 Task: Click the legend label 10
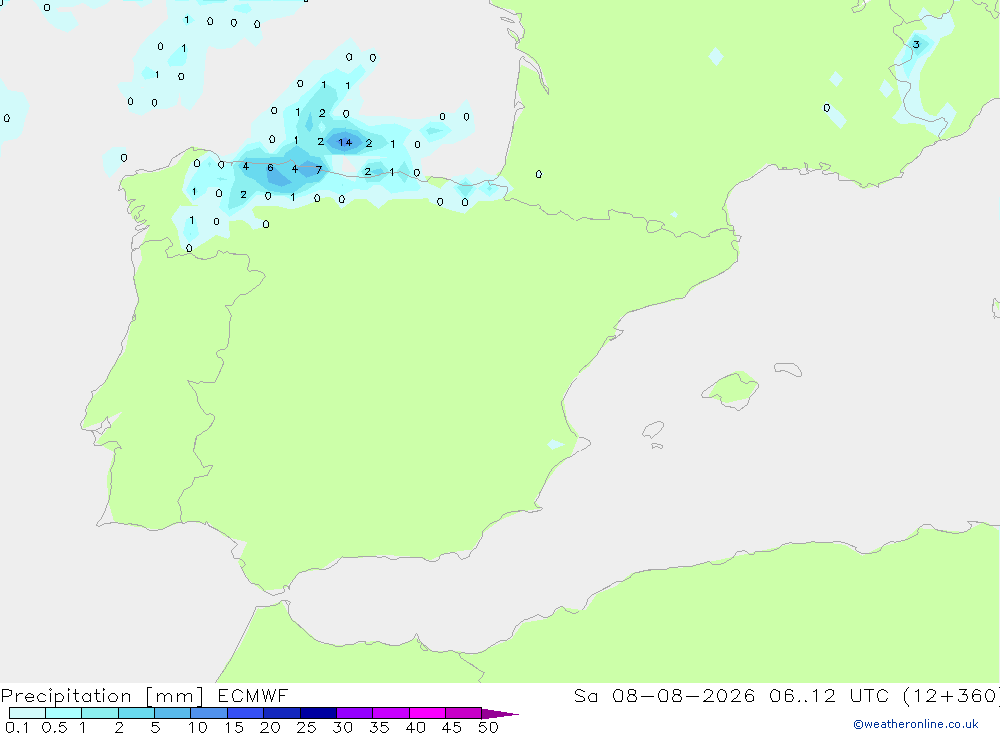[x=197, y=727]
